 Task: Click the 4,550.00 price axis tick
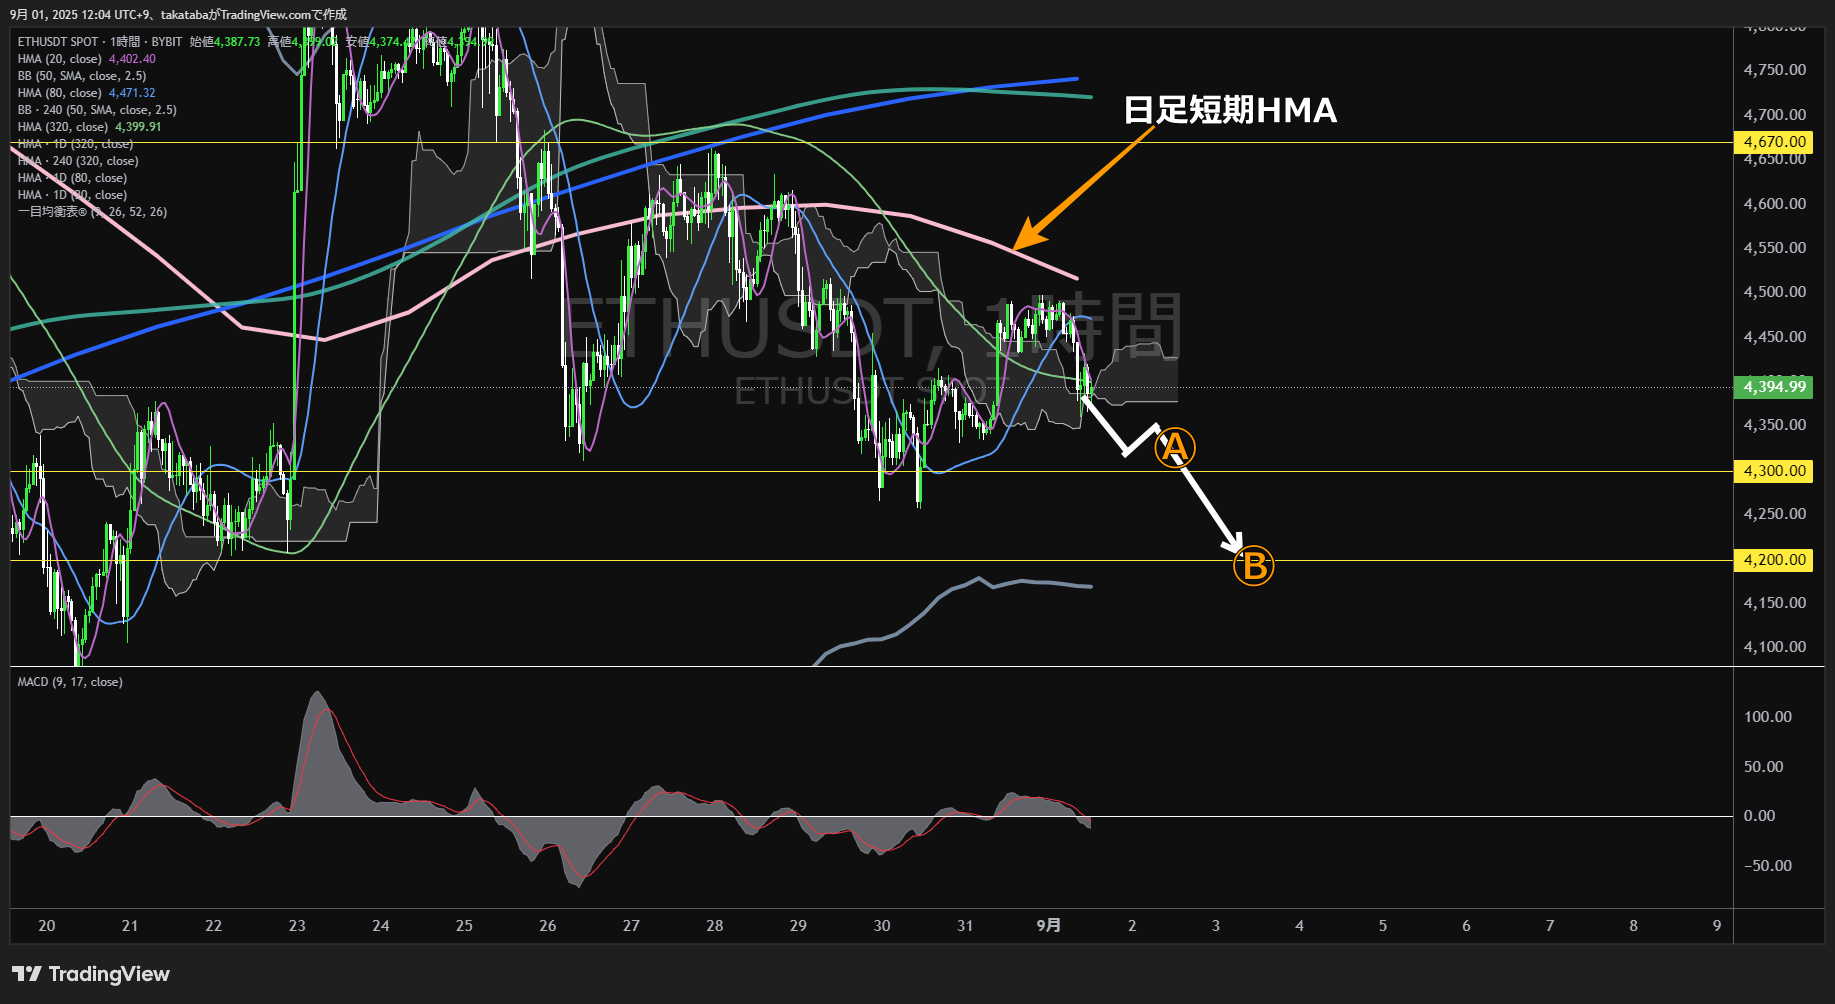tap(1775, 248)
